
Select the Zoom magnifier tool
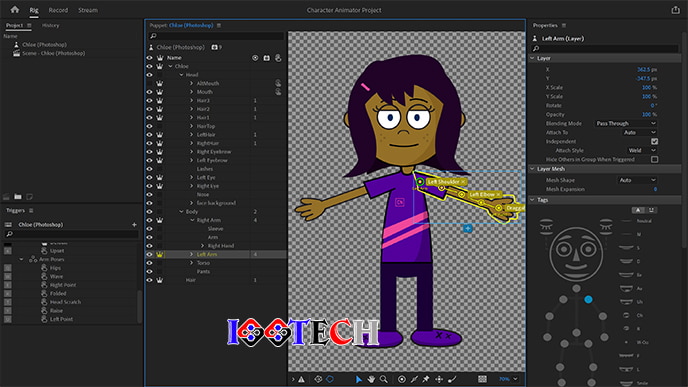[383, 379]
